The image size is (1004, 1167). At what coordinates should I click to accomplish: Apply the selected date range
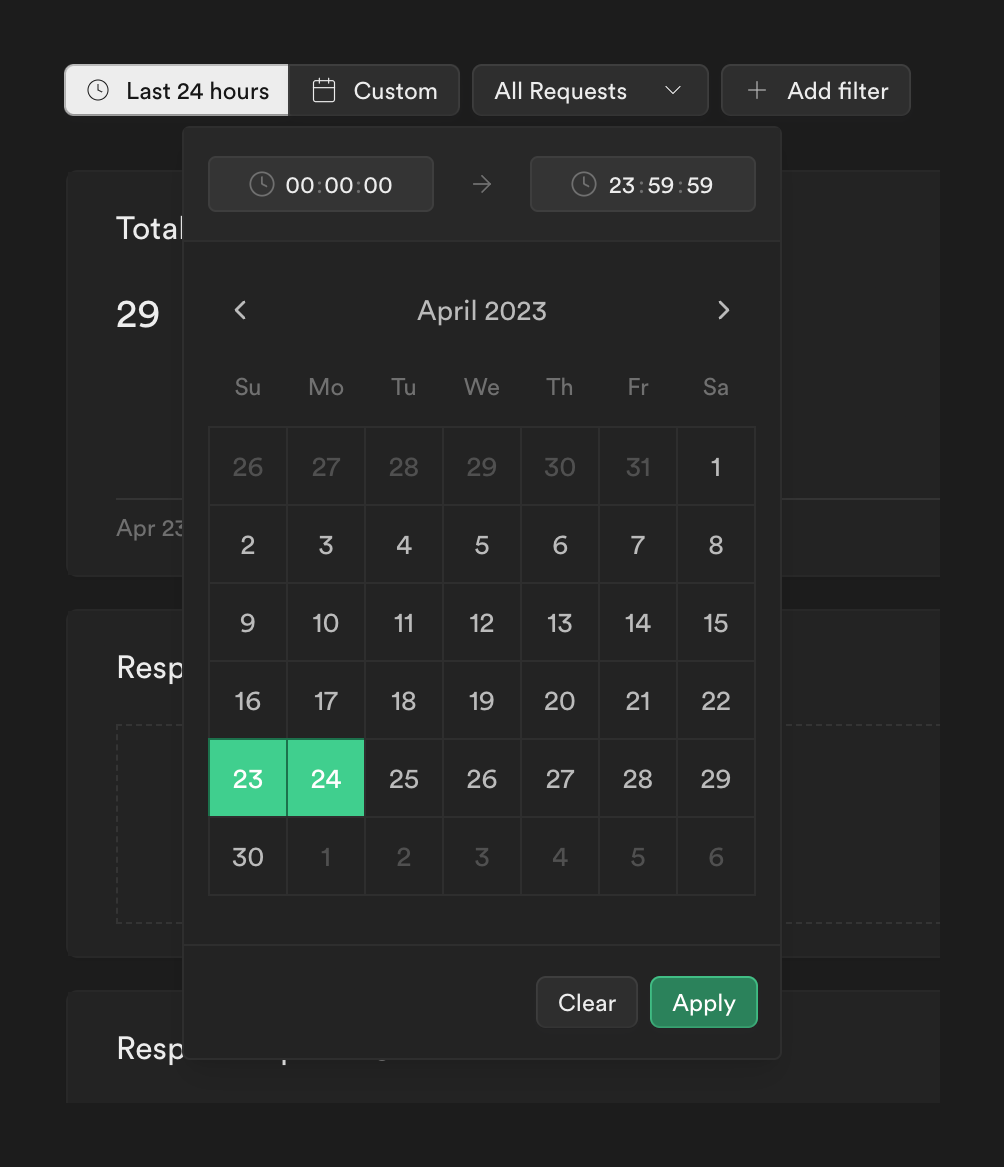pyautogui.click(x=703, y=1002)
